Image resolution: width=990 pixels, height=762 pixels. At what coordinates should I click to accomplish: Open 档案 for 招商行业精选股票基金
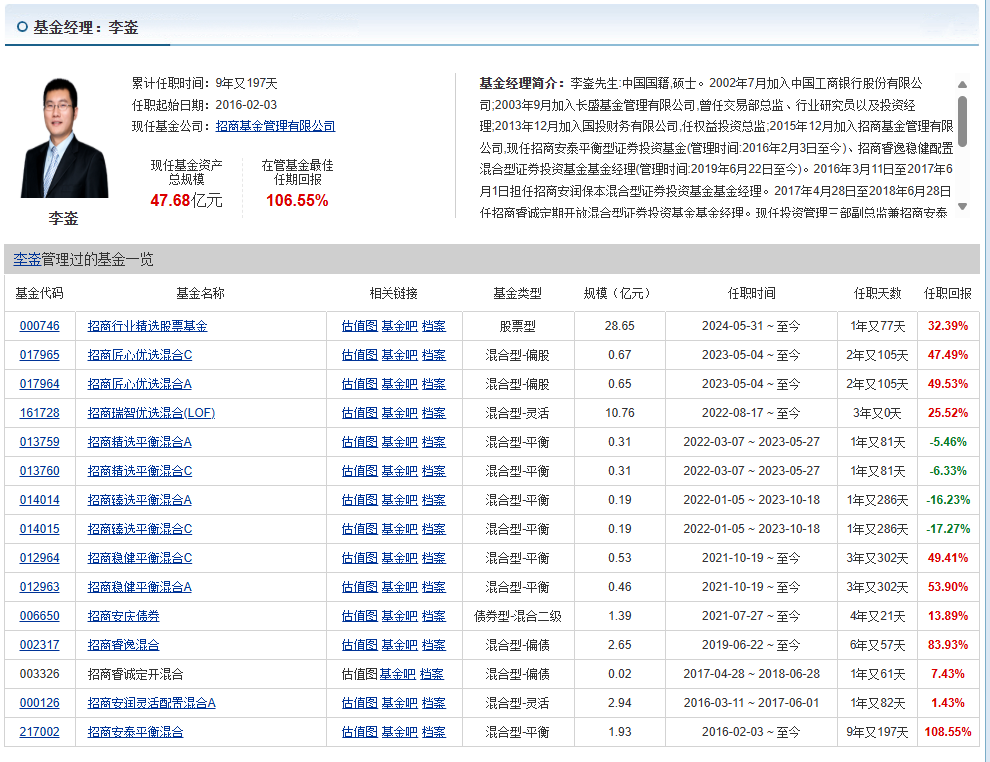point(434,326)
